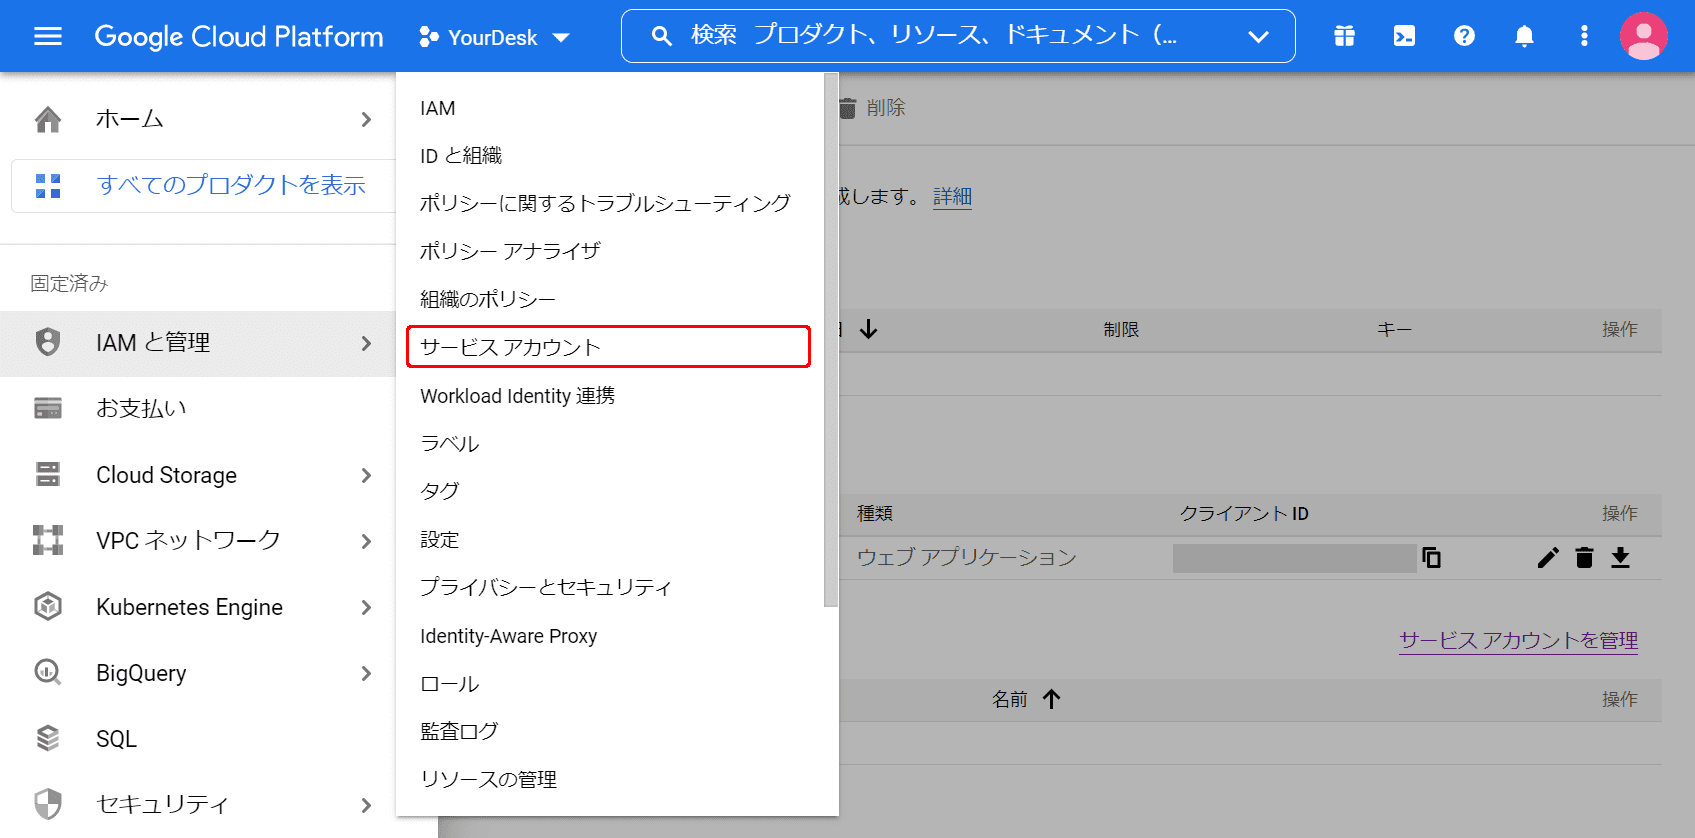Expand Kubernetes Engine submenu chevron

[366, 607]
